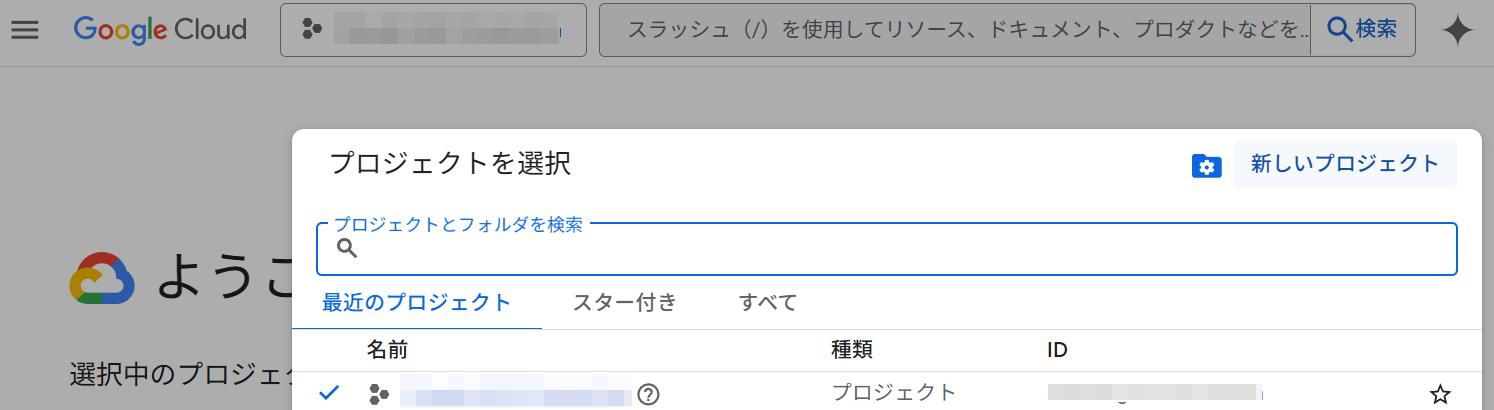Click the 検索 search button
The width and height of the screenshot is (1494, 410).
point(1363,30)
